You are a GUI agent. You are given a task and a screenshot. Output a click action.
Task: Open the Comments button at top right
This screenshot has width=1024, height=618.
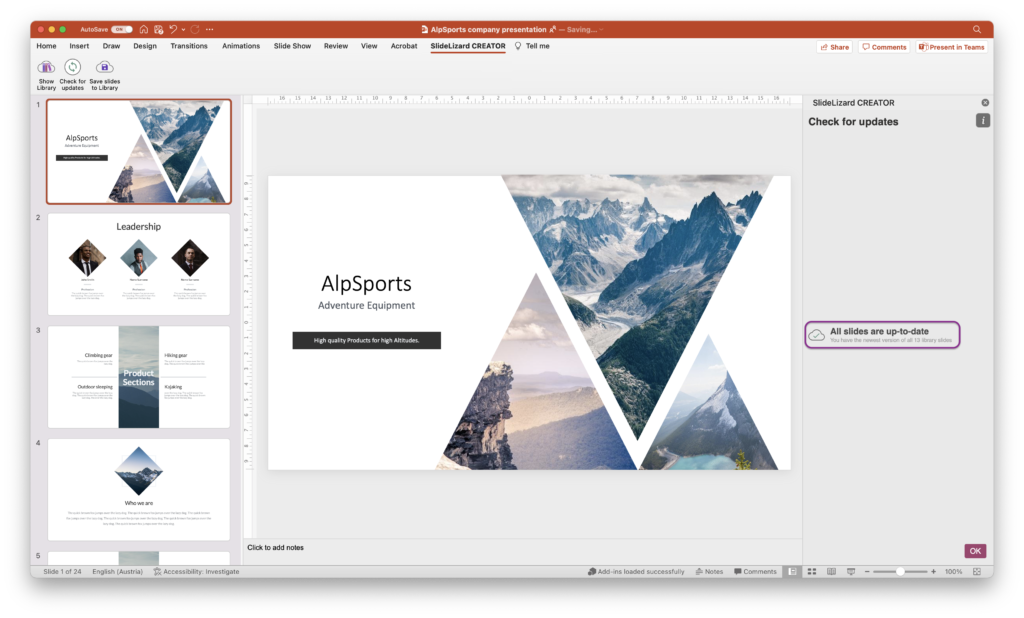point(884,47)
